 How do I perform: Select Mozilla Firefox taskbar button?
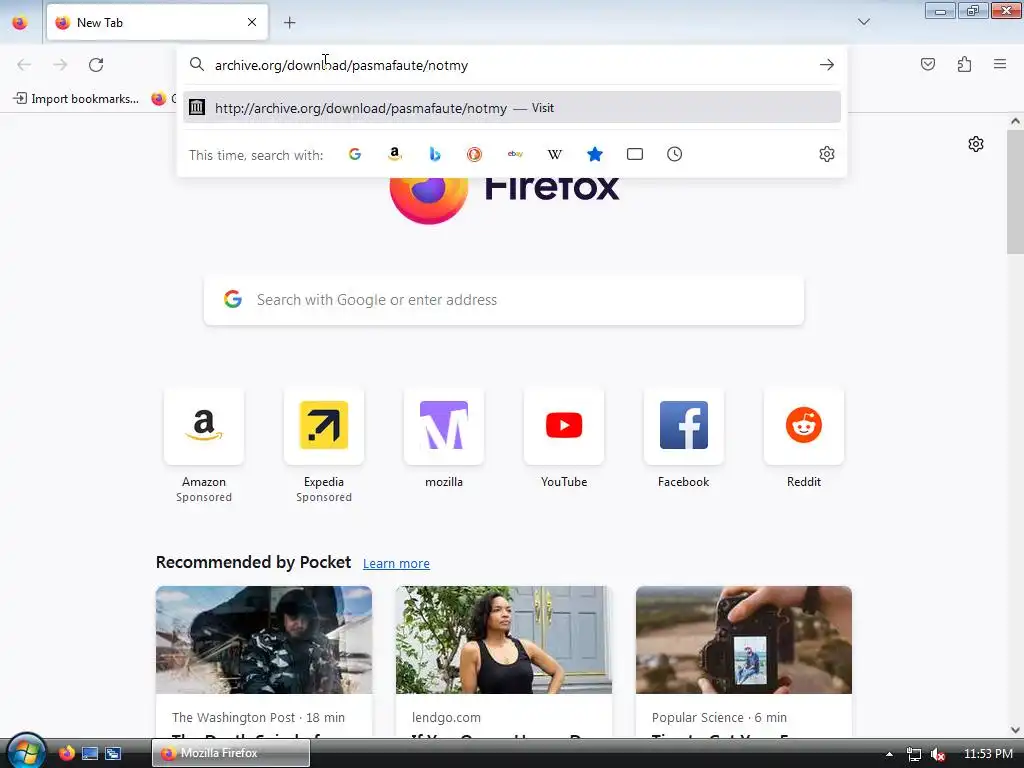(x=231, y=753)
